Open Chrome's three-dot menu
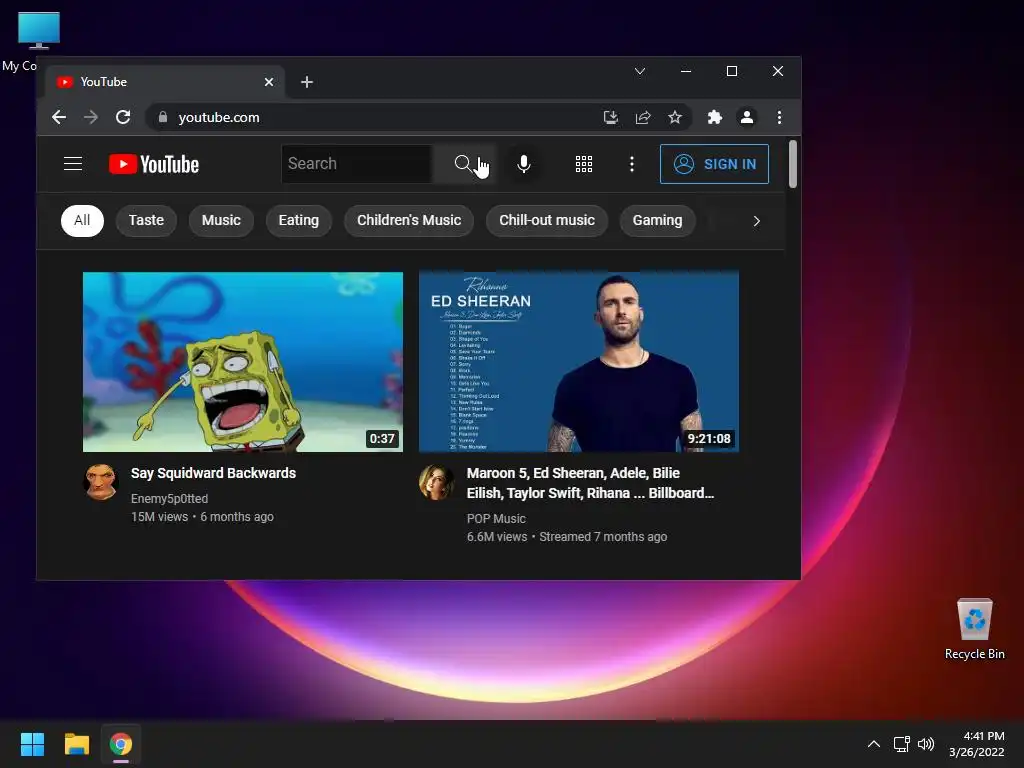1024x768 pixels. click(779, 118)
